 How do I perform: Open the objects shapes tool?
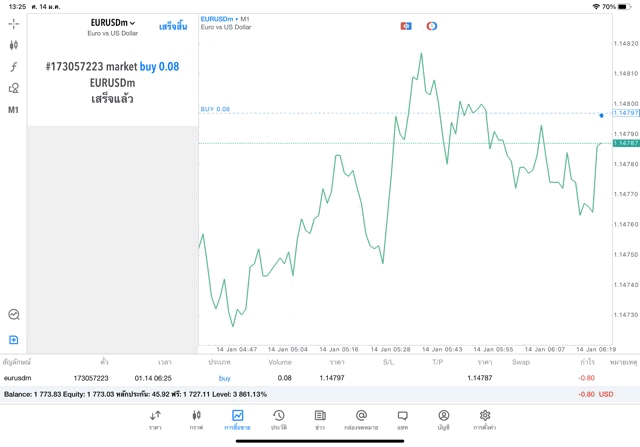click(x=13, y=88)
